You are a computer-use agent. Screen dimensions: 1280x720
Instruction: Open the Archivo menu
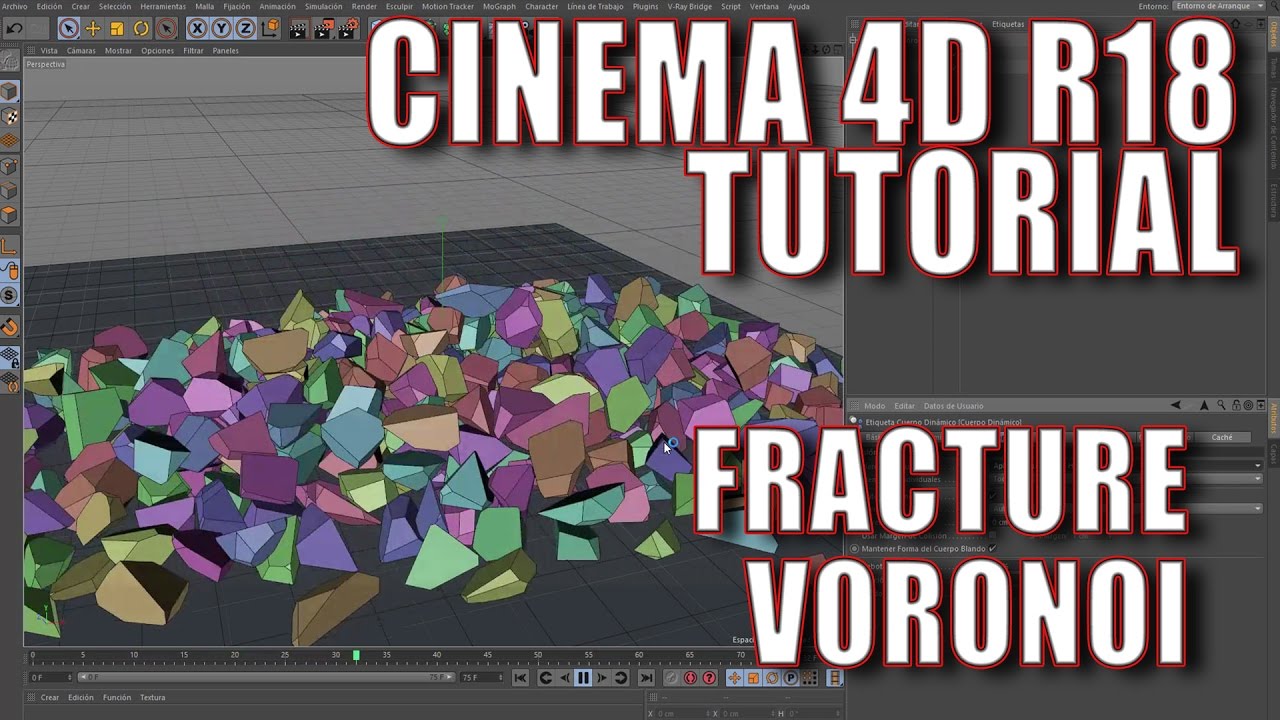pos(15,6)
